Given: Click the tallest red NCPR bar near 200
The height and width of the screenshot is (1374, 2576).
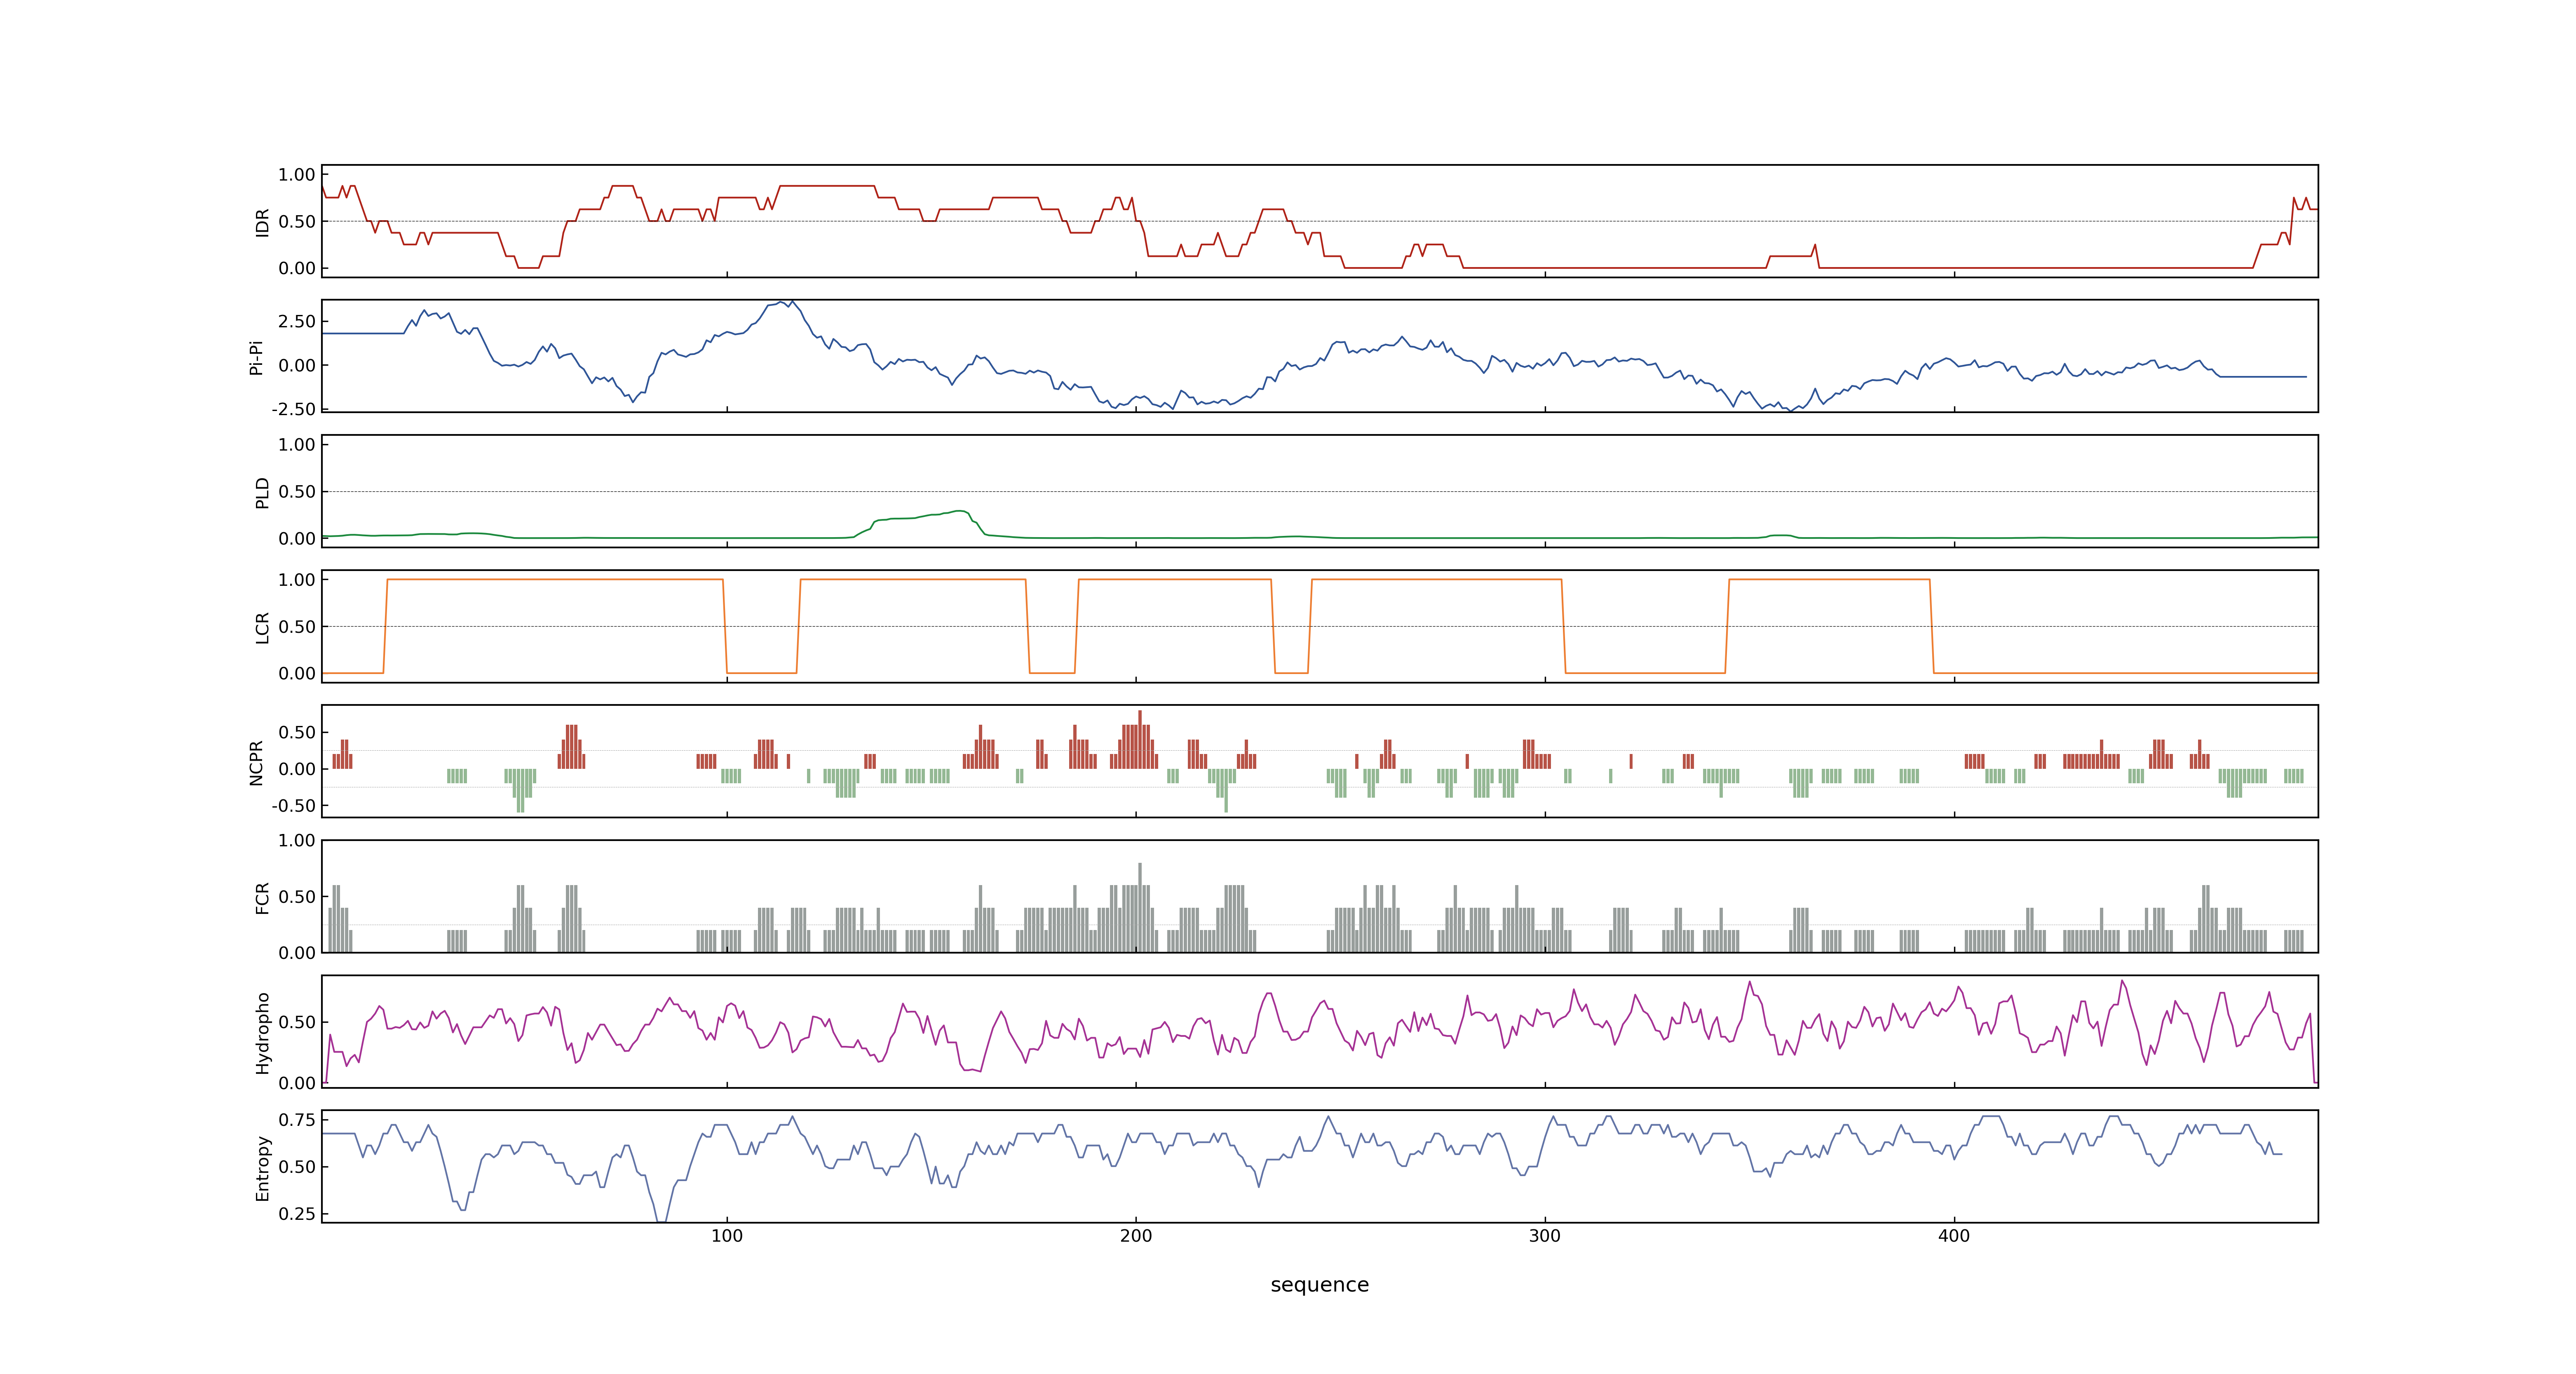Looking at the screenshot, I should click(x=1140, y=739).
